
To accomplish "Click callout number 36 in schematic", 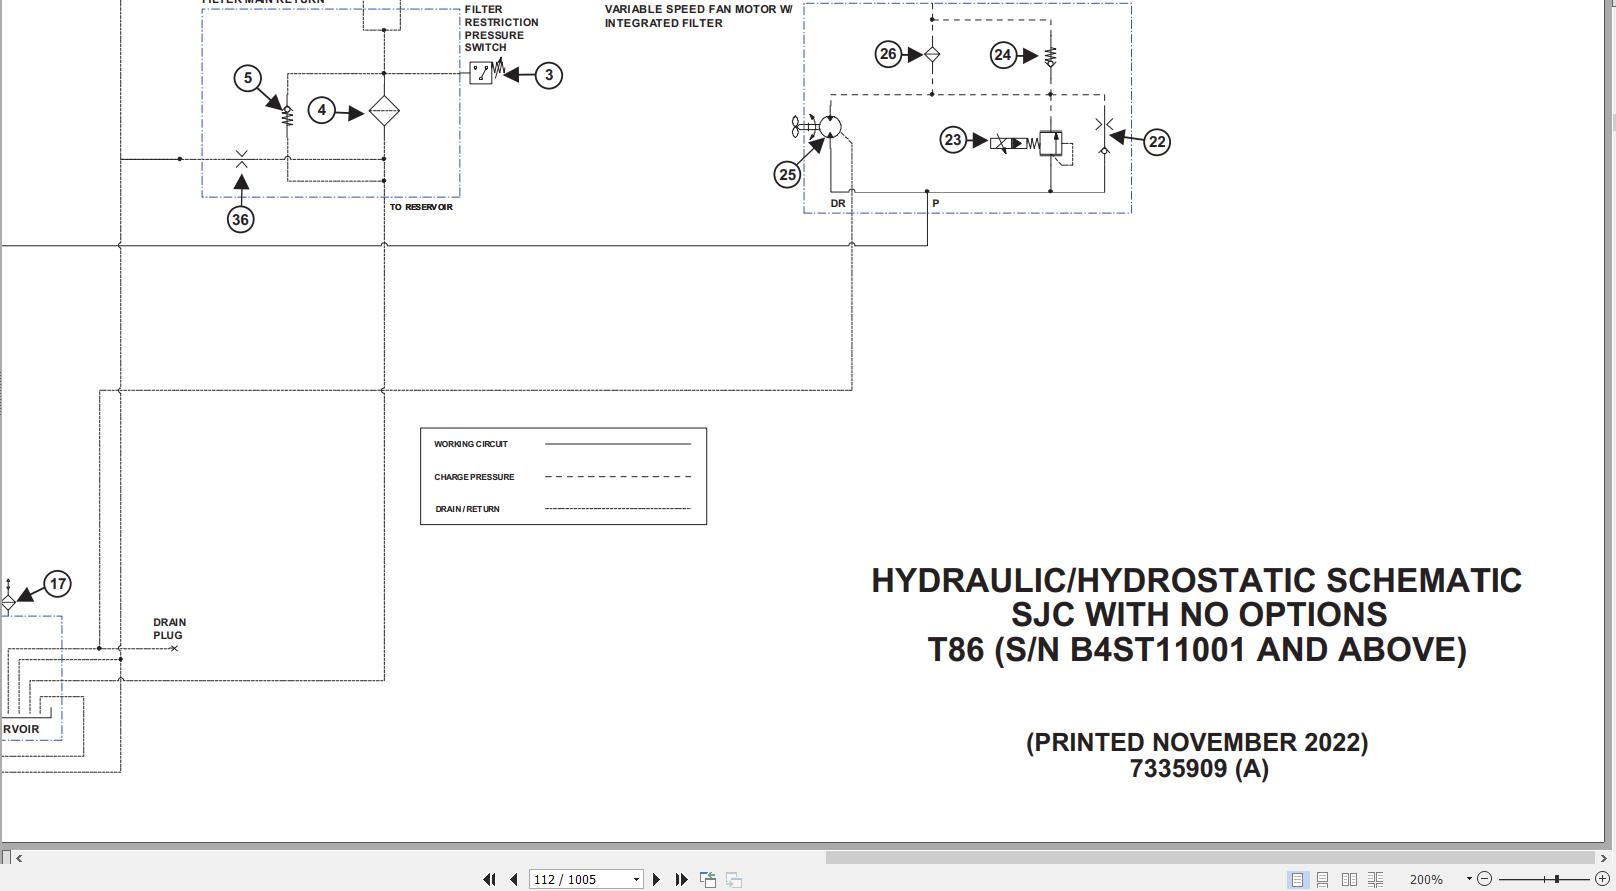I will [x=240, y=219].
